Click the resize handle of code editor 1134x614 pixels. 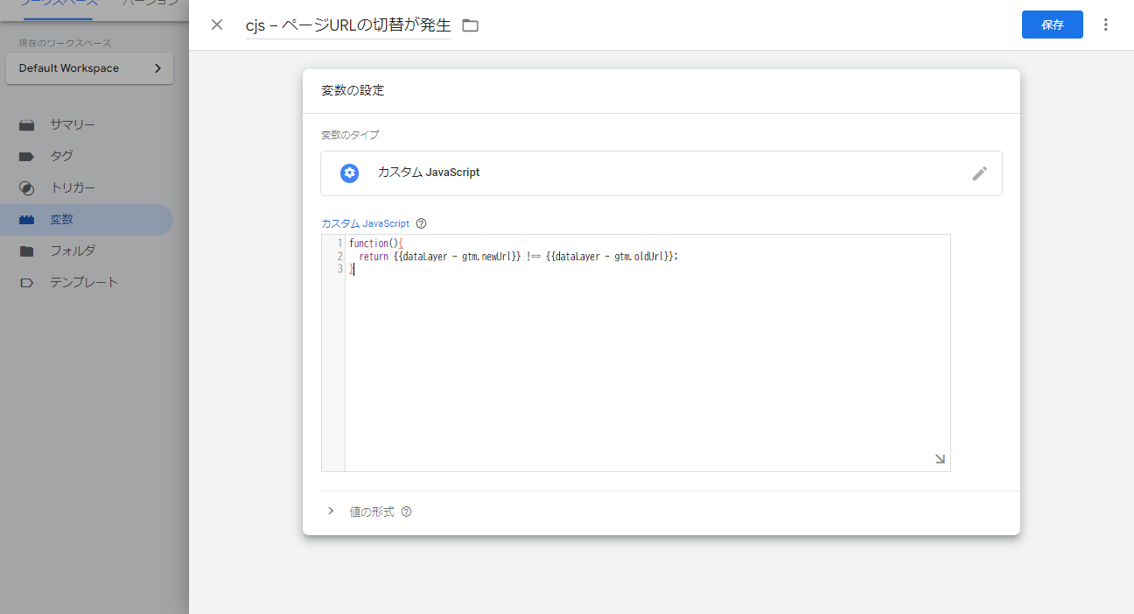point(939,459)
